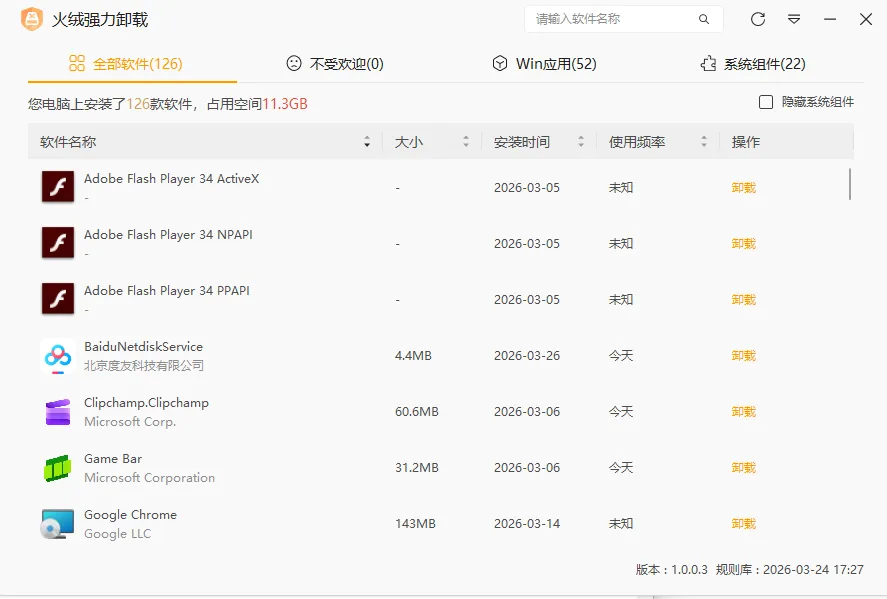887x599 pixels.
Task: Uninstall Game Bar
Action: [744, 467]
